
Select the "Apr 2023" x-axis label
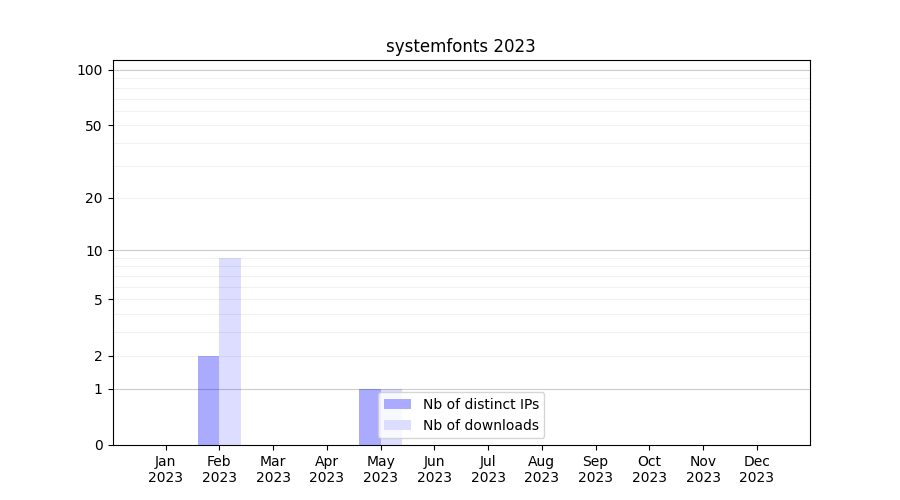click(327, 469)
